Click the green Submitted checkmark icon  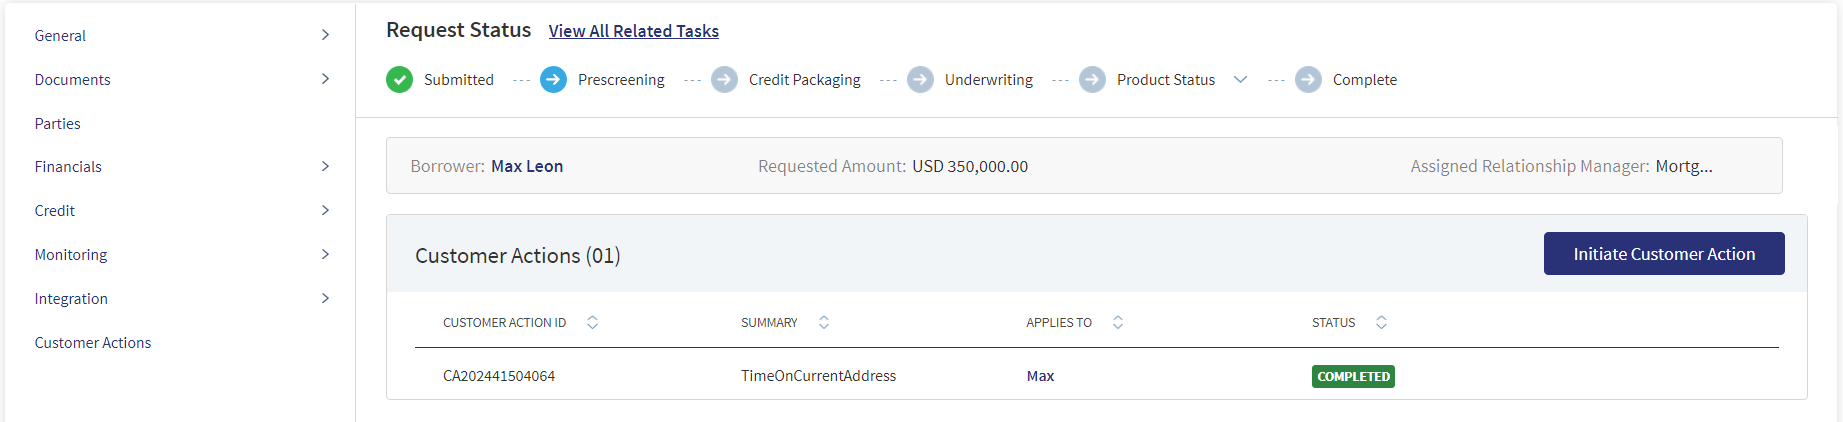coord(399,79)
